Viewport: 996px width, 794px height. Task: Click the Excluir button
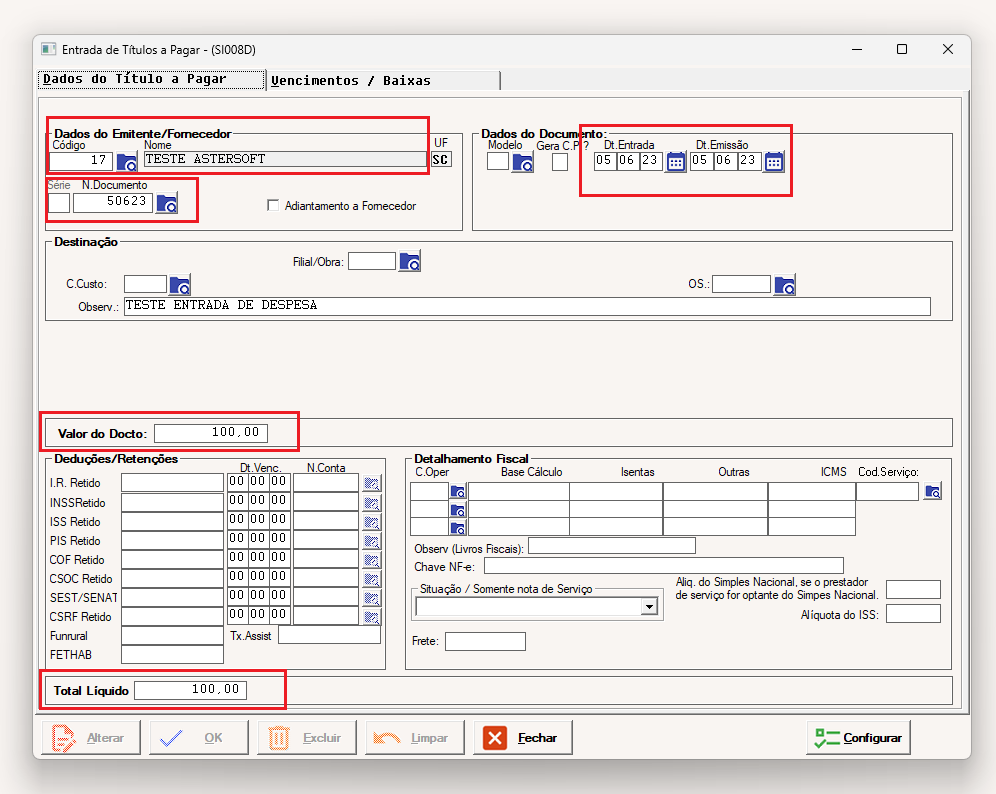click(307, 737)
